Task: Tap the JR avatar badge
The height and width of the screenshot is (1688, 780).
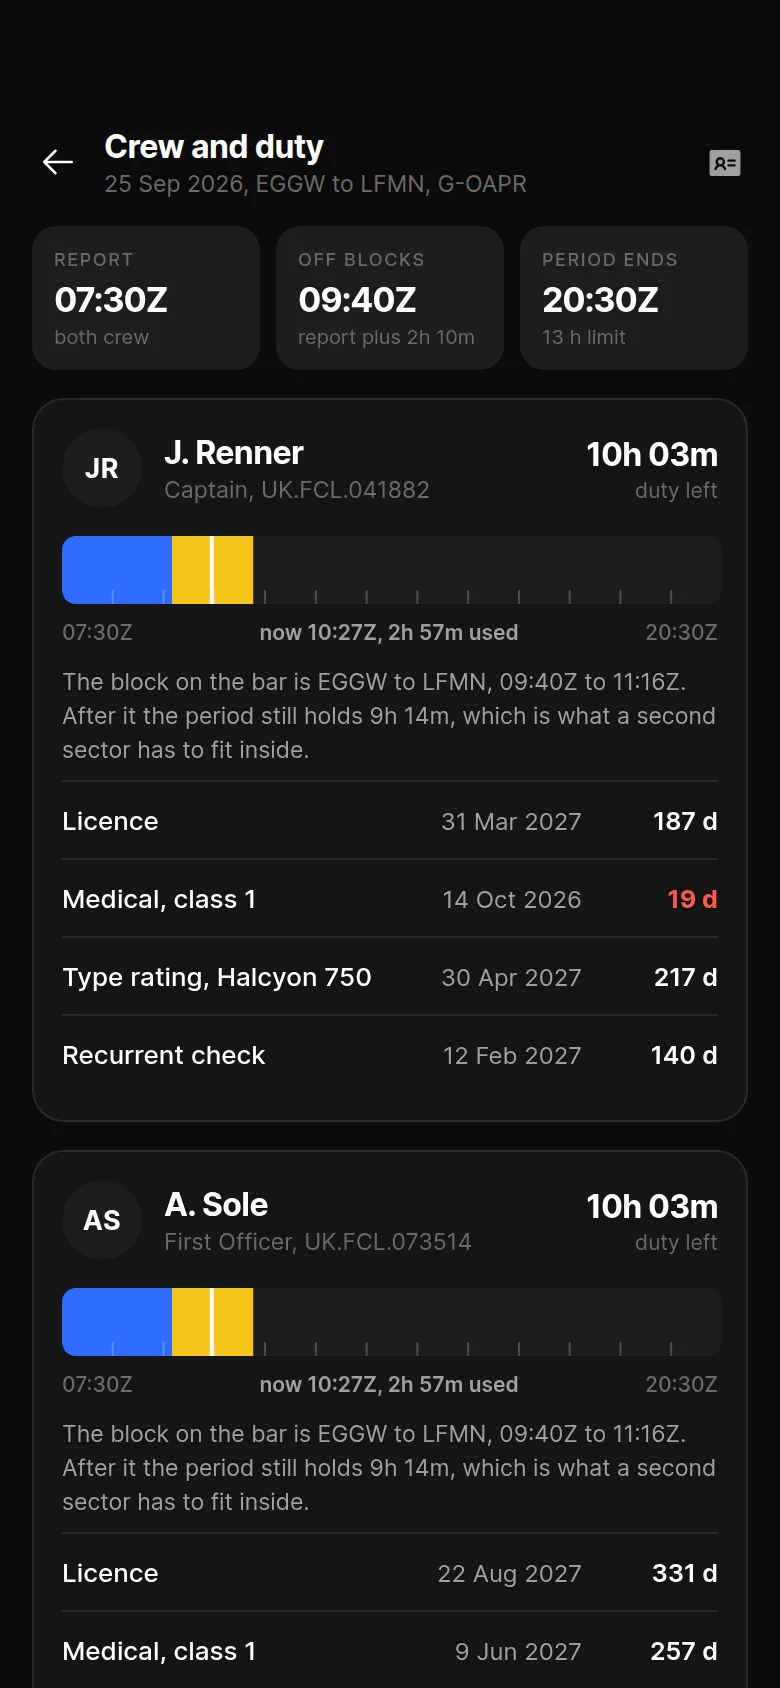Action: click(101, 468)
